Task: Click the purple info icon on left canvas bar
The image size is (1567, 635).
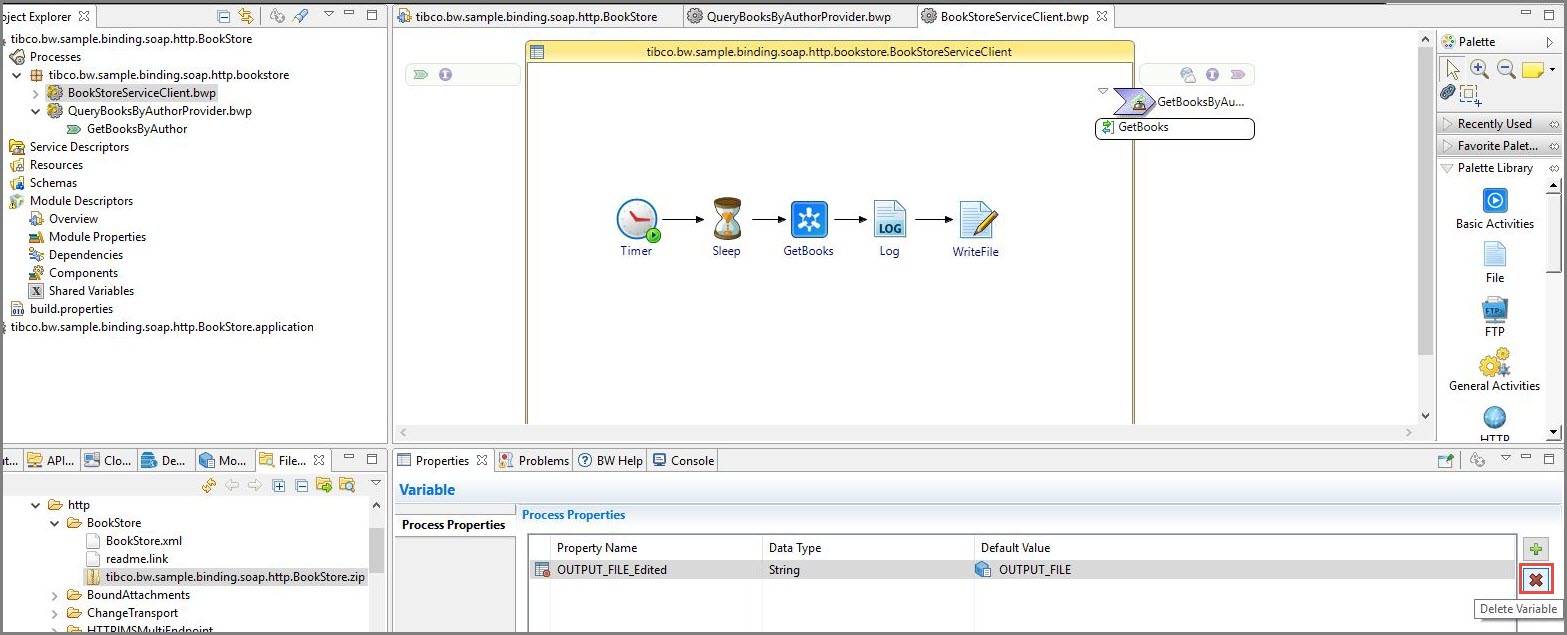Action: [x=445, y=74]
